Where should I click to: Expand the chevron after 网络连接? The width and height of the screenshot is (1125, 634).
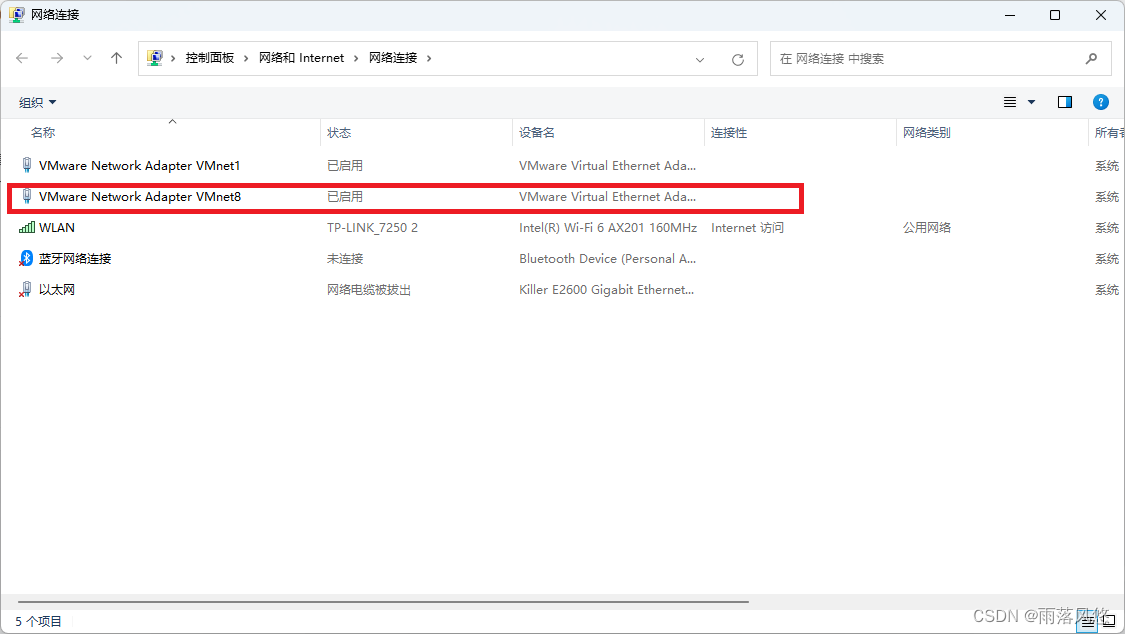(429, 58)
